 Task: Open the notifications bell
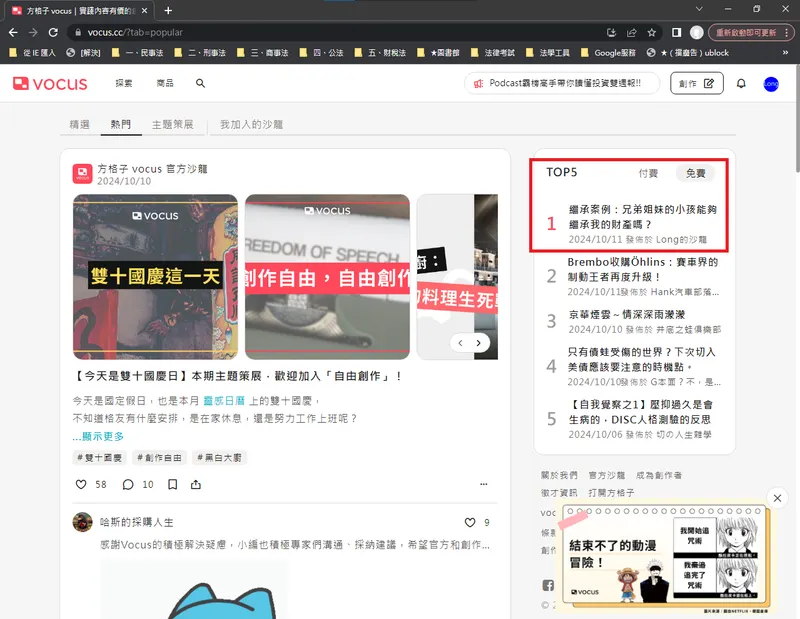pos(741,84)
